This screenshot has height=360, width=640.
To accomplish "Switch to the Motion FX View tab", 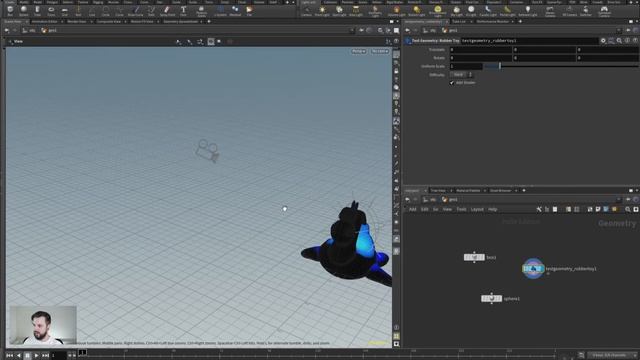I will click(x=142, y=22).
